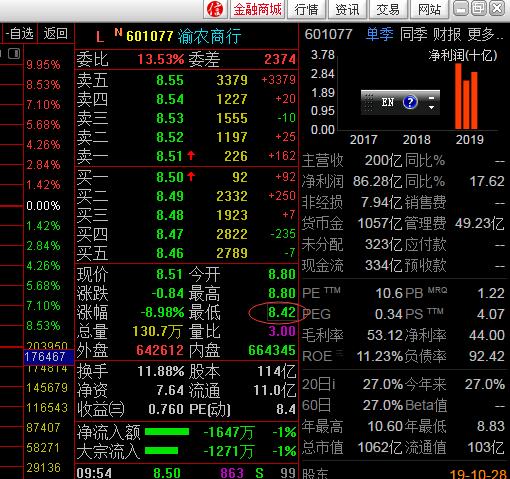
Task: Open the 更多.. link
Action: coord(485,34)
